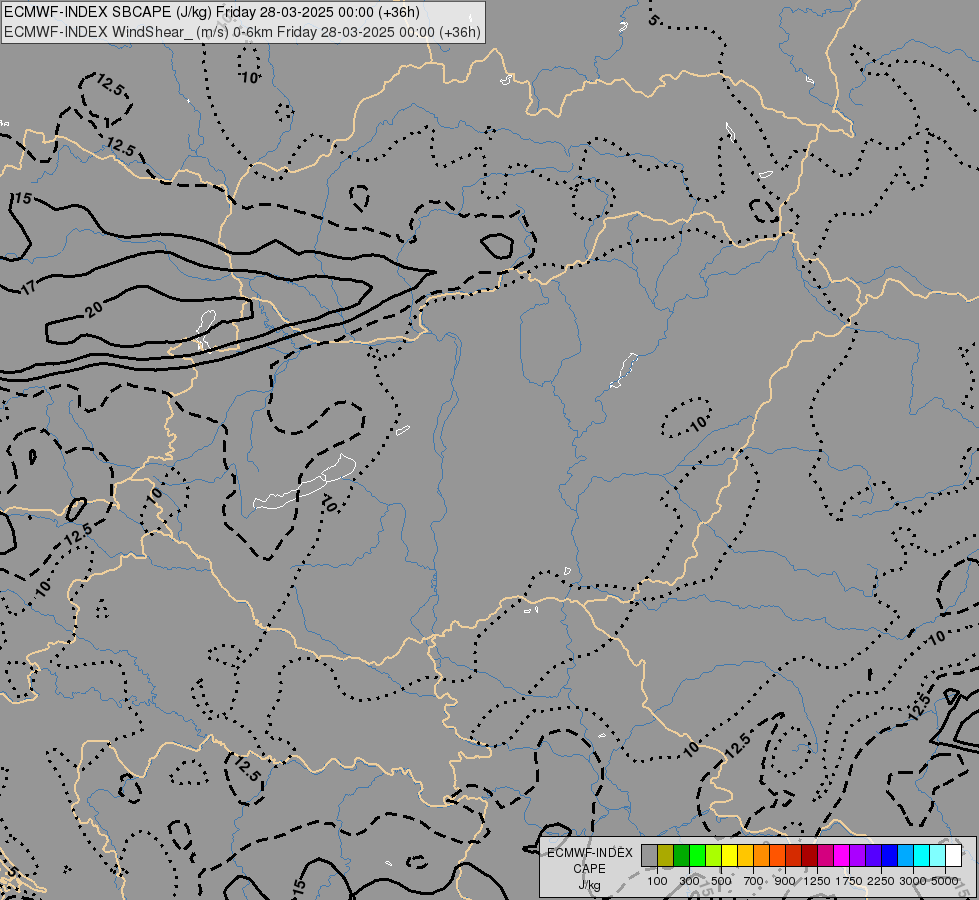
Task: Click the 300 label on the CAPE legend
Action: click(x=689, y=881)
